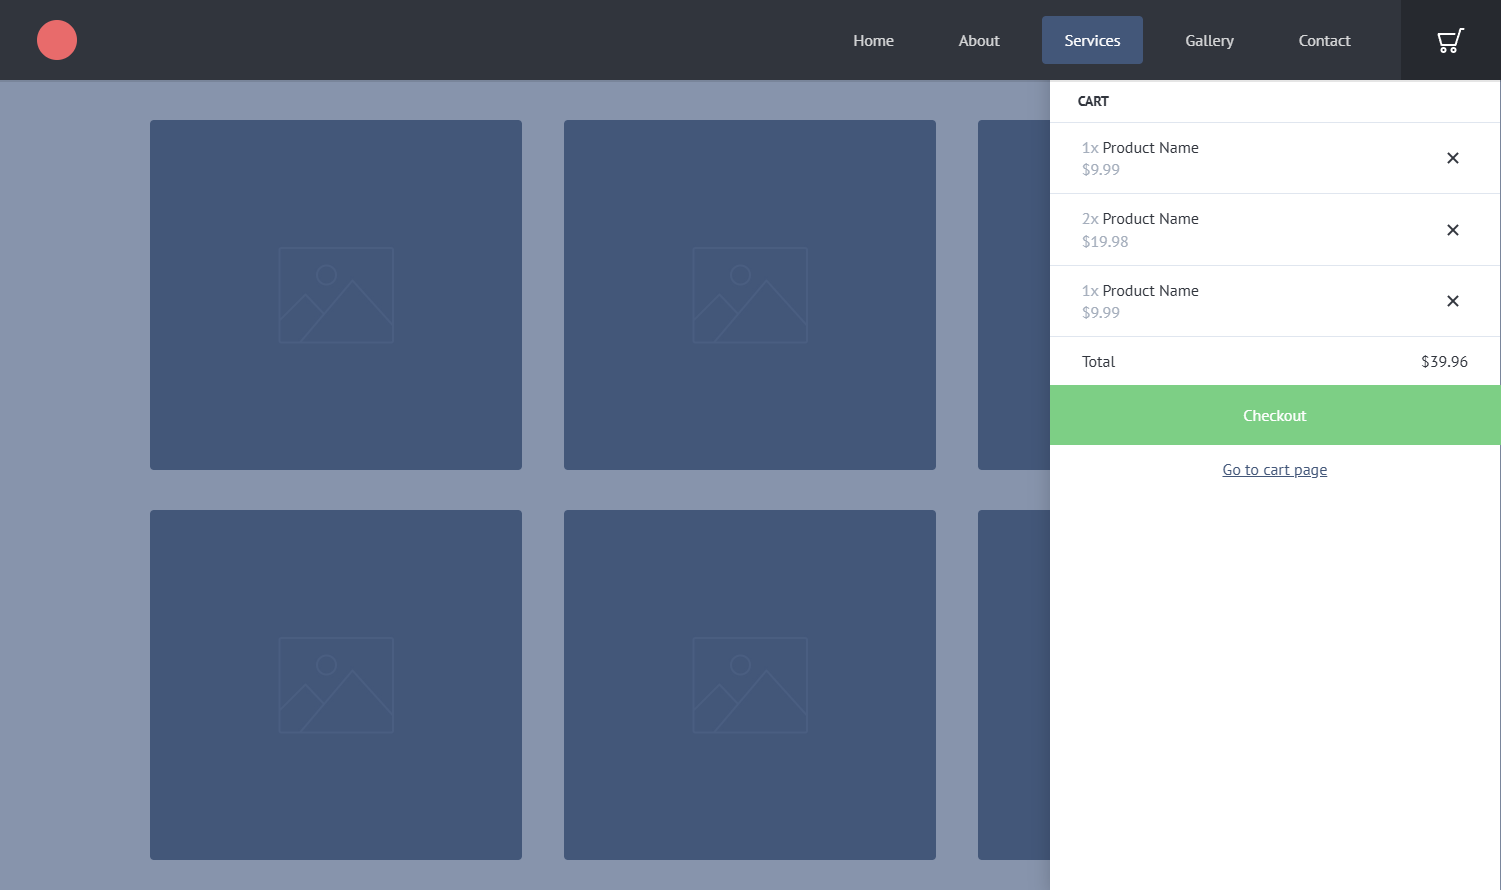
Task: Select the Services nav item
Action: [1092, 40]
